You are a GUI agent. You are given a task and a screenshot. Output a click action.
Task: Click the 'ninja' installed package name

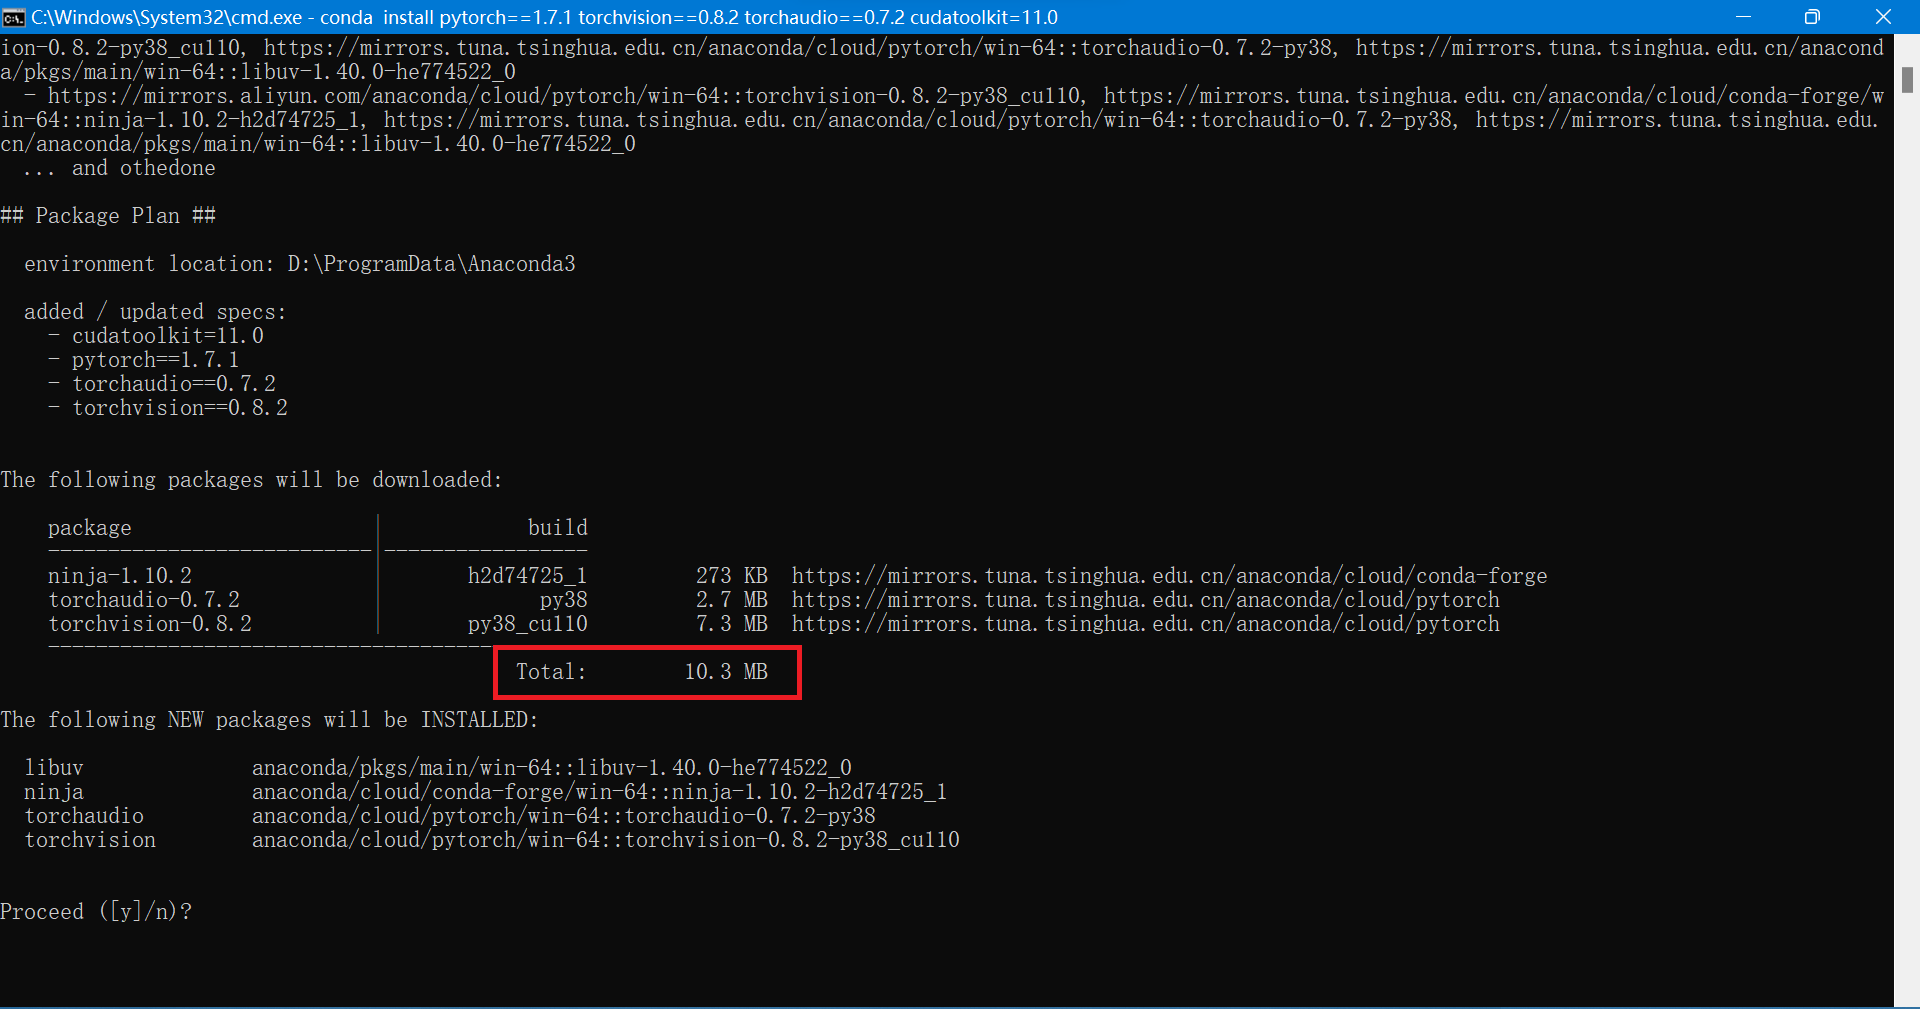(x=53, y=792)
